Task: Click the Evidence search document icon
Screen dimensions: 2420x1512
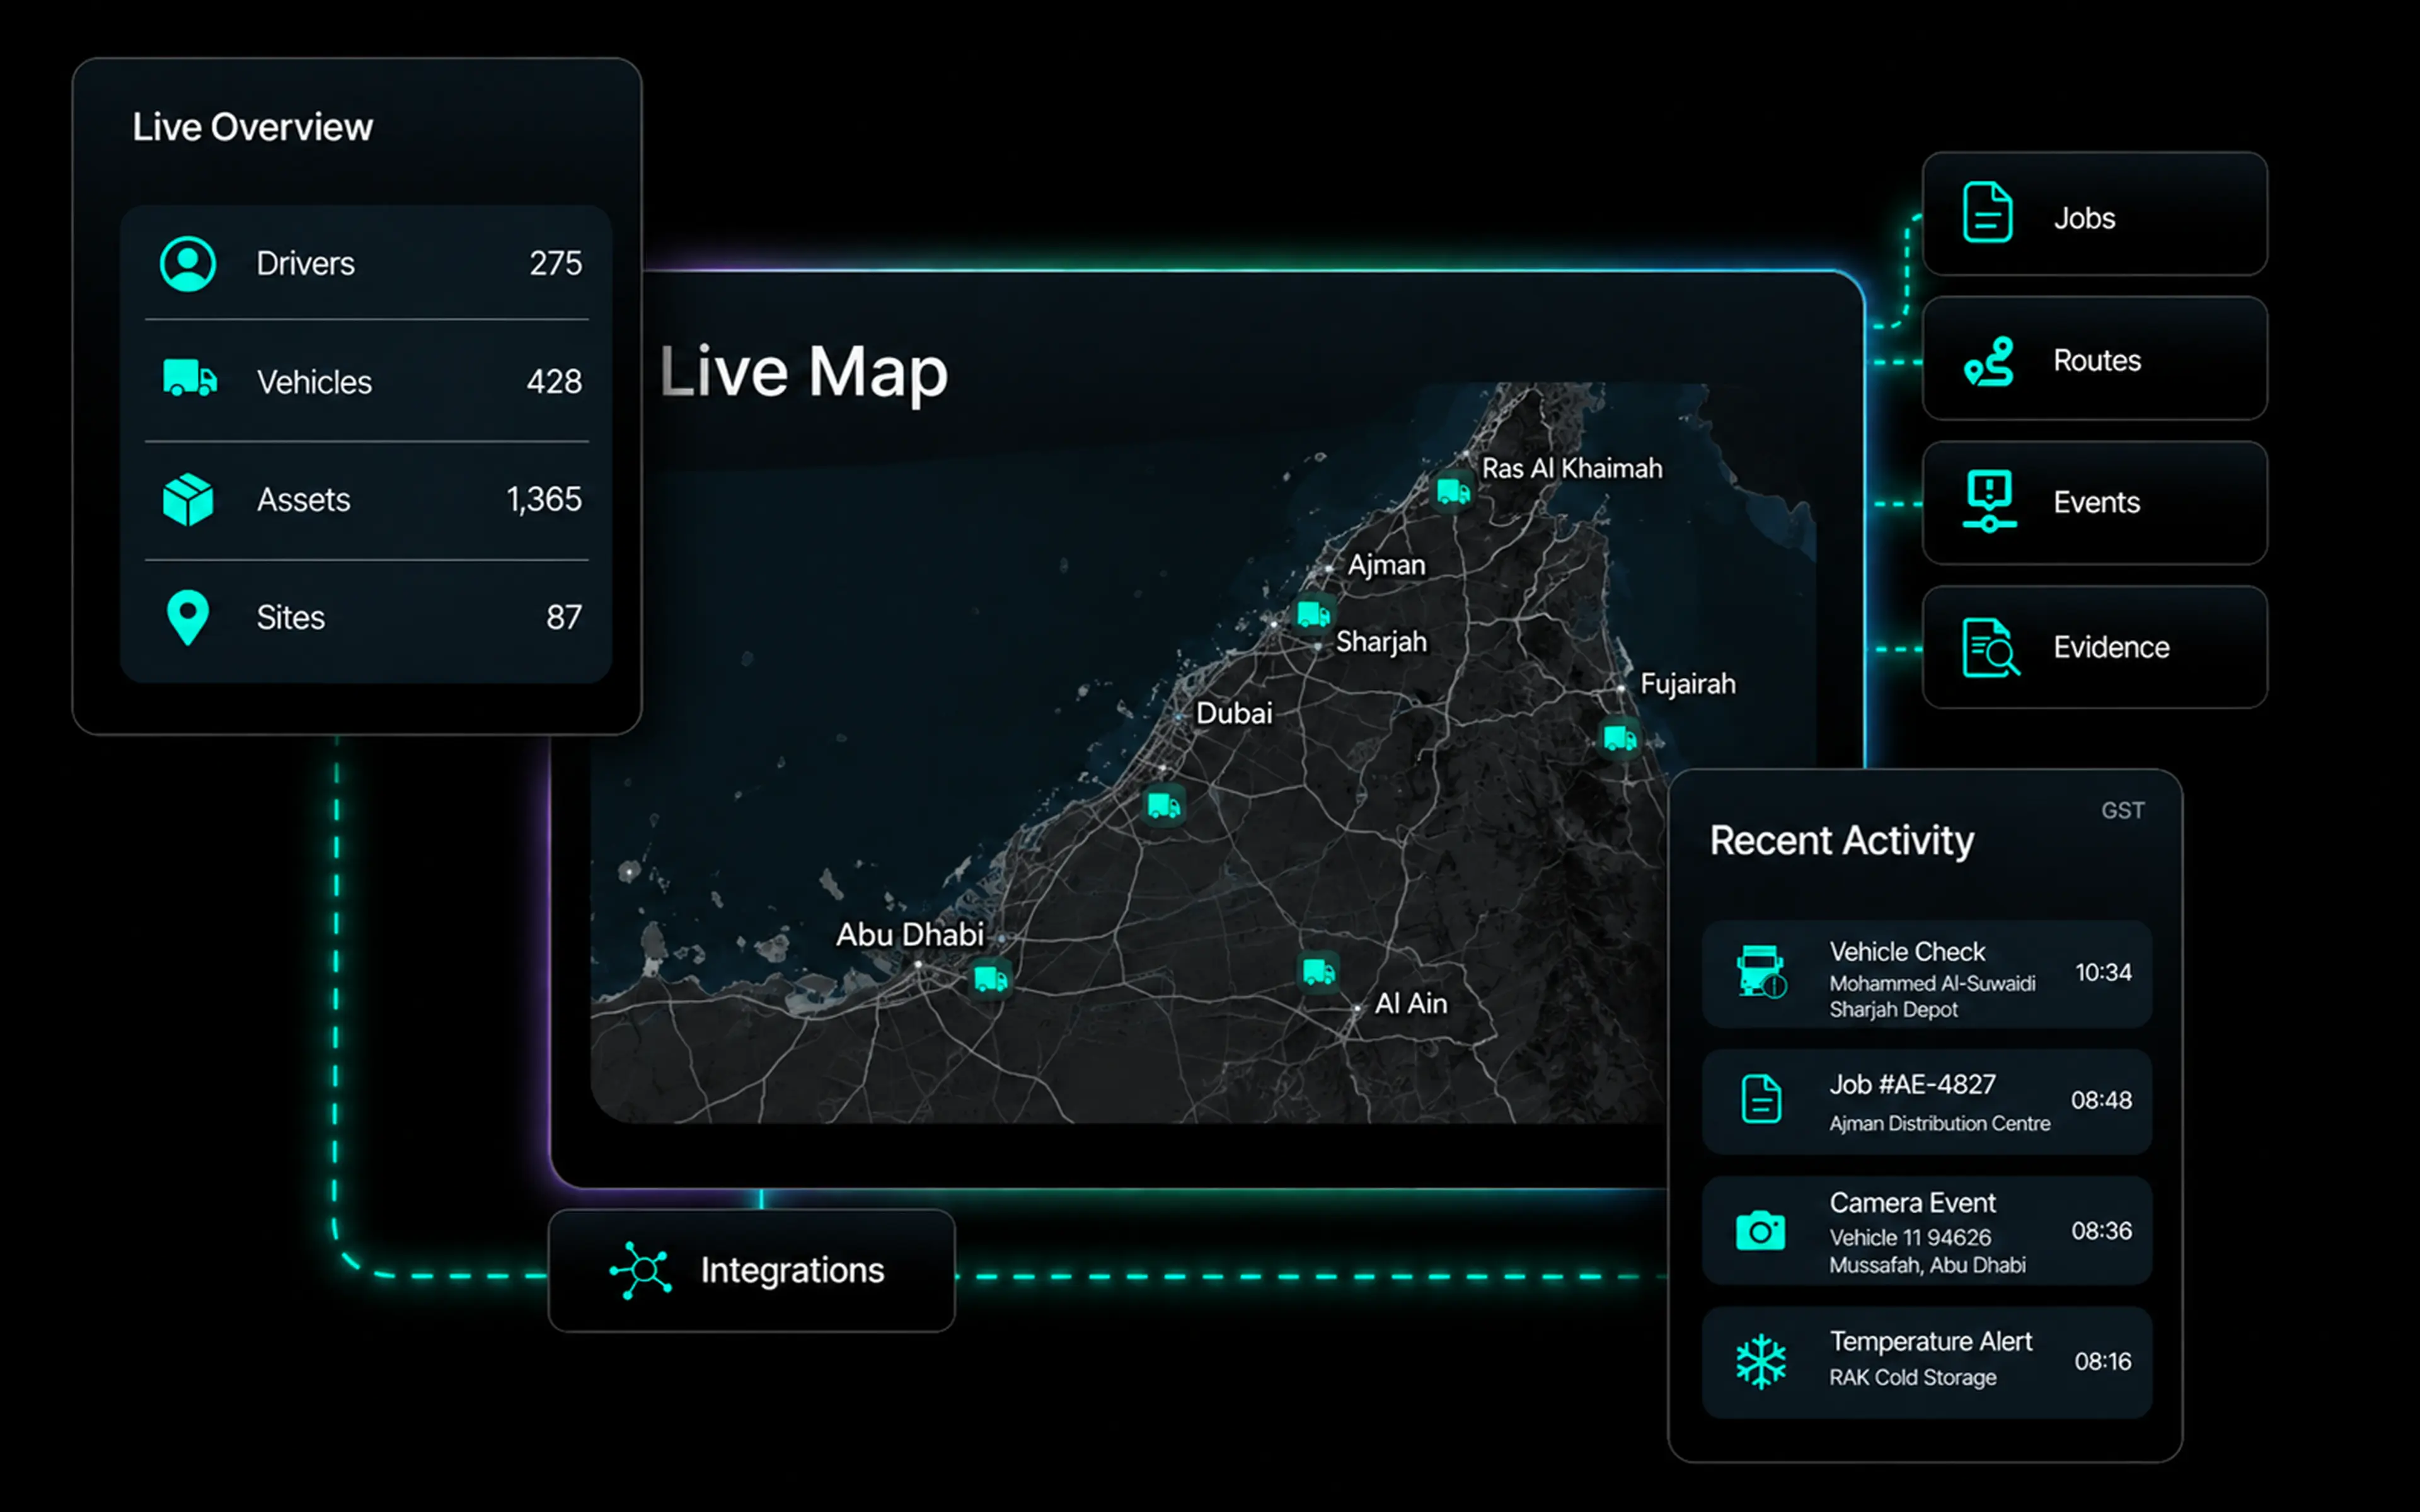Action: (x=1990, y=647)
